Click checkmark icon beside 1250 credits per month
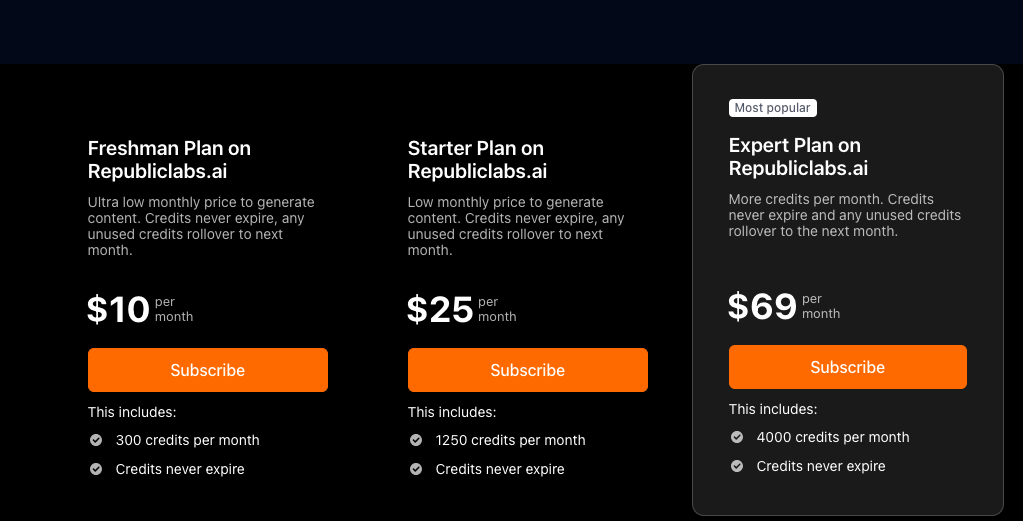Image resolution: width=1023 pixels, height=521 pixels. [x=416, y=440]
